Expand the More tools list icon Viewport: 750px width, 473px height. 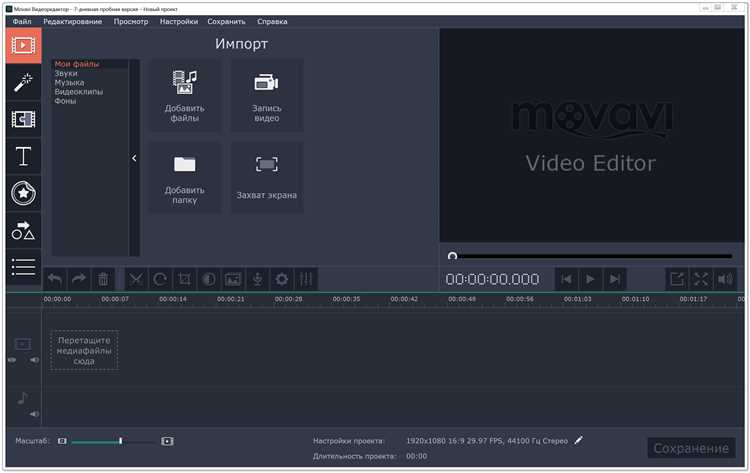coord(22,266)
